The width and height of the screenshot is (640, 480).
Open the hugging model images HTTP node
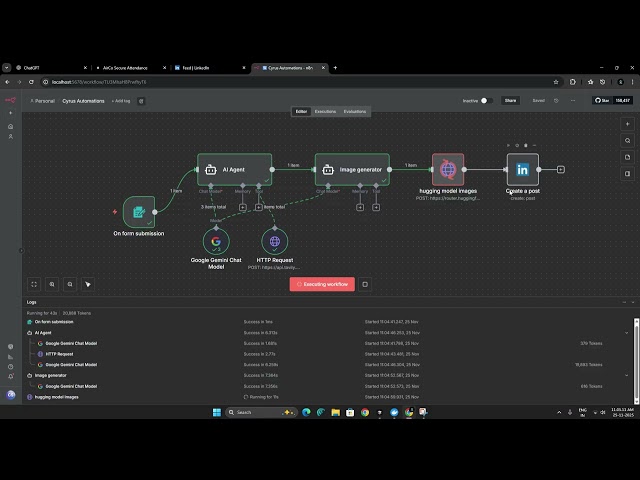point(448,169)
